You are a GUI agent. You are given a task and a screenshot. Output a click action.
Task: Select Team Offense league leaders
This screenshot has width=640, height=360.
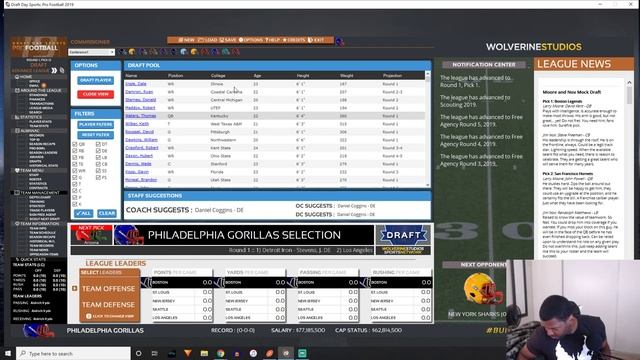point(109,289)
